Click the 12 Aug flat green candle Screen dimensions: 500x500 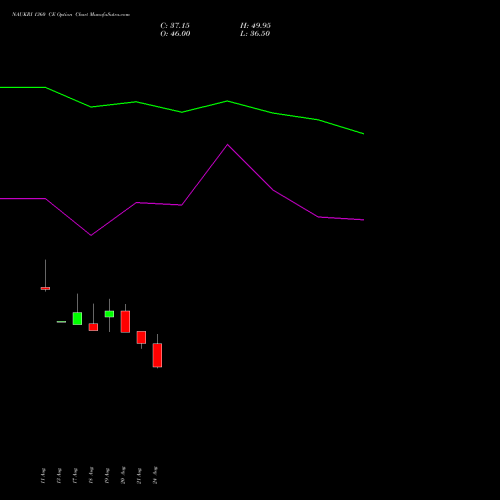(x=61, y=322)
